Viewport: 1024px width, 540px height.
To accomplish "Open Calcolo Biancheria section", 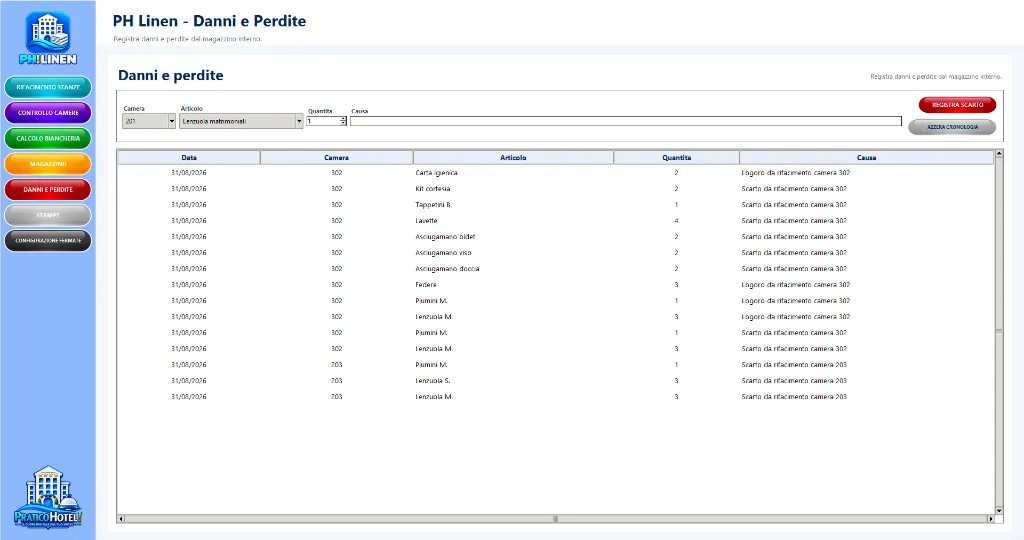I will click(x=48, y=138).
